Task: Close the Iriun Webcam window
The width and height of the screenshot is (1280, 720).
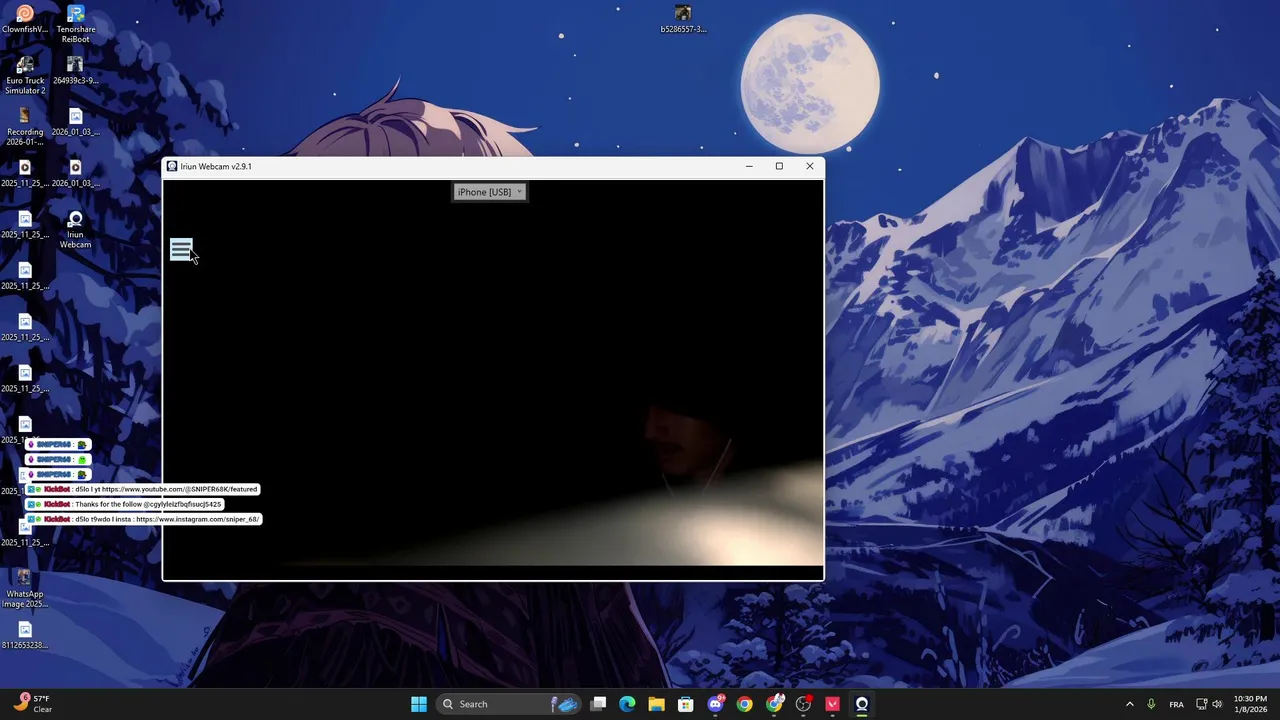Action: click(x=810, y=166)
